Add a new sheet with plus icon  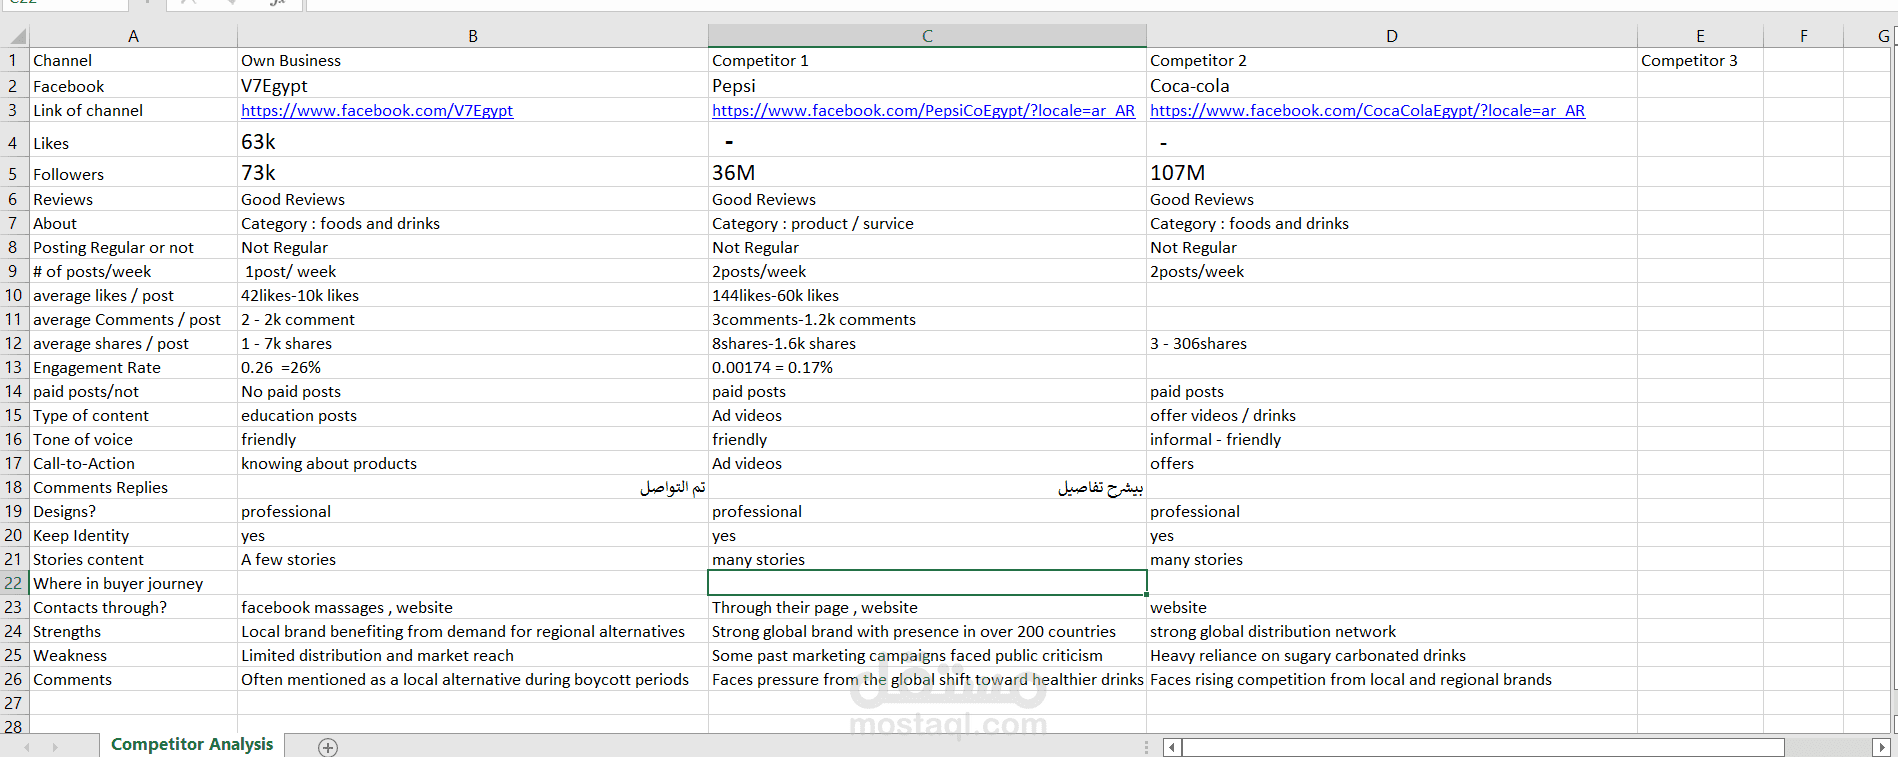point(328,747)
